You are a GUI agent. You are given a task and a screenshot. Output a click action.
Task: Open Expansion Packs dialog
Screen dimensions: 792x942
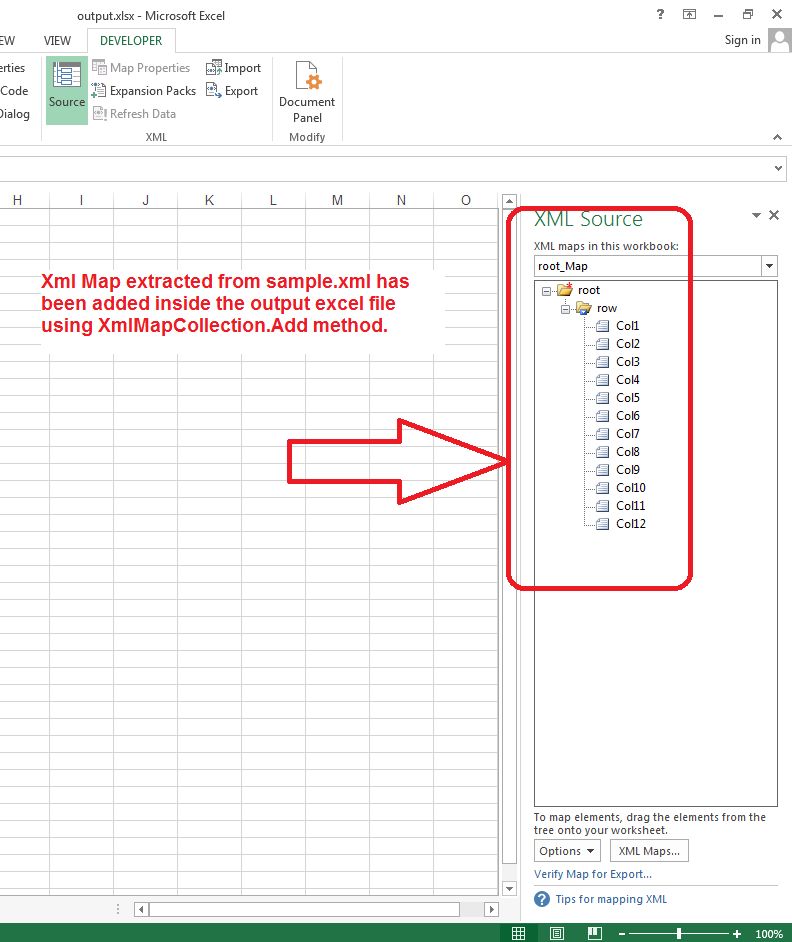[x=144, y=91]
